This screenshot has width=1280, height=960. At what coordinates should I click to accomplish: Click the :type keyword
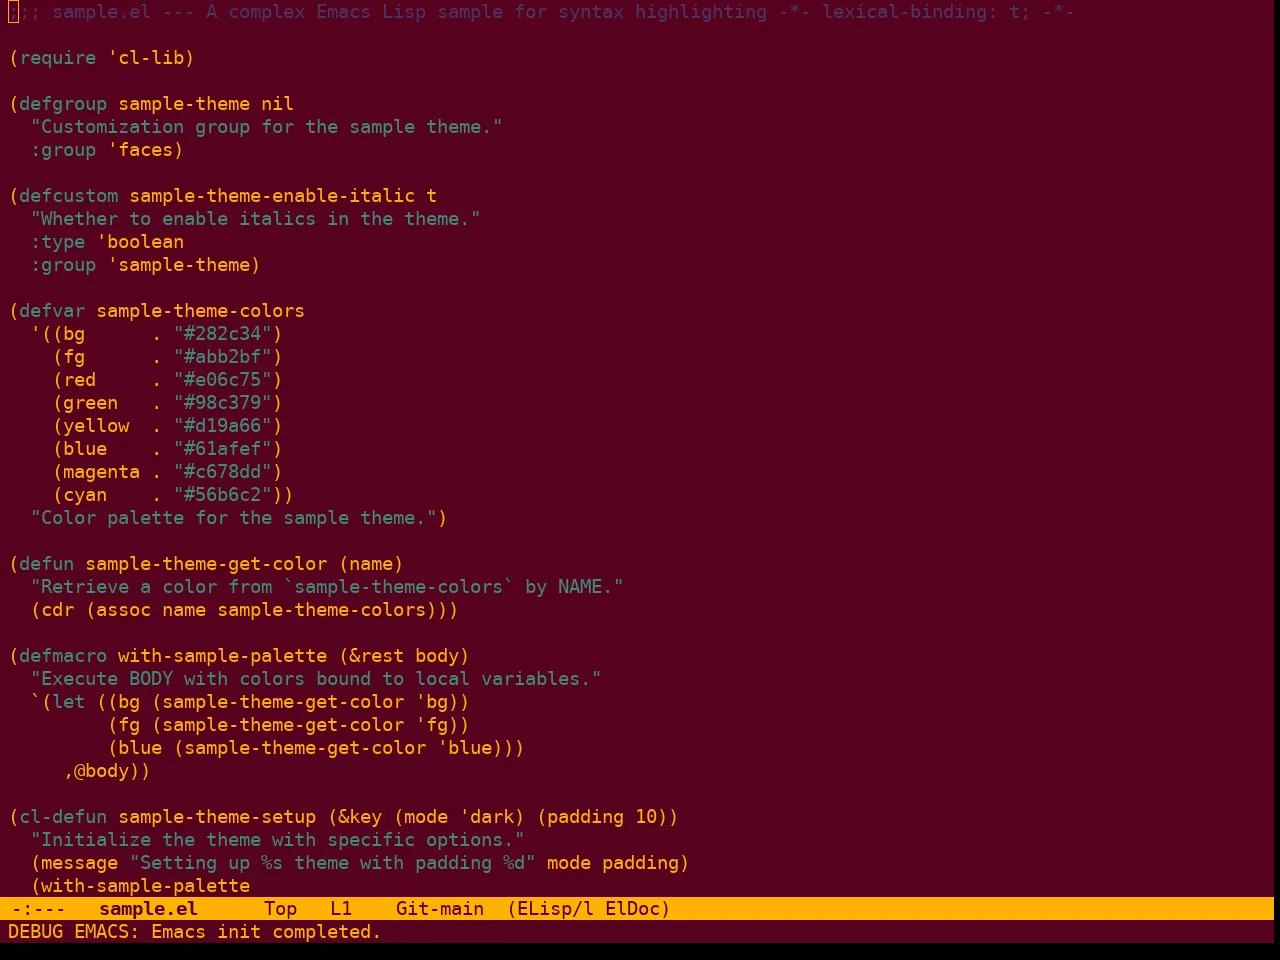click(58, 242)
